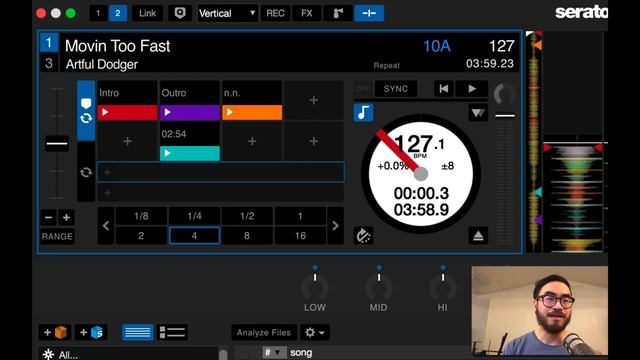The image size is (640, 360).
Task: Enable SYNC on the deck
Action: [x=396, y=89]
